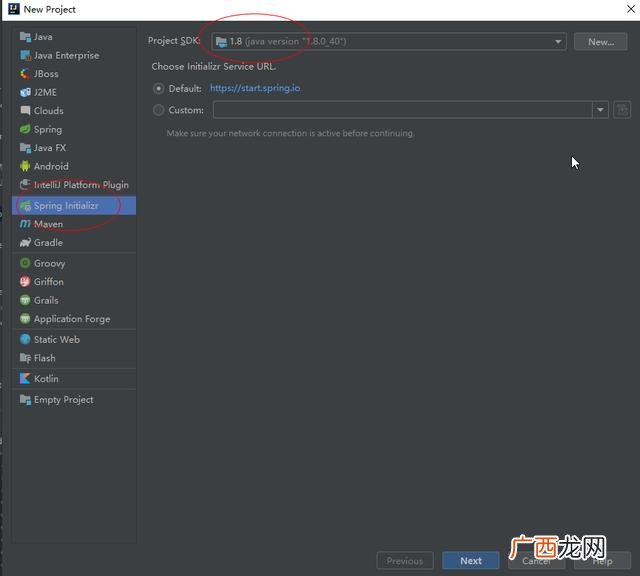Image resolution: width=640 pixels, height=576 pixels.
Task: Choose Java in the project type list
Action: (43, 37)
